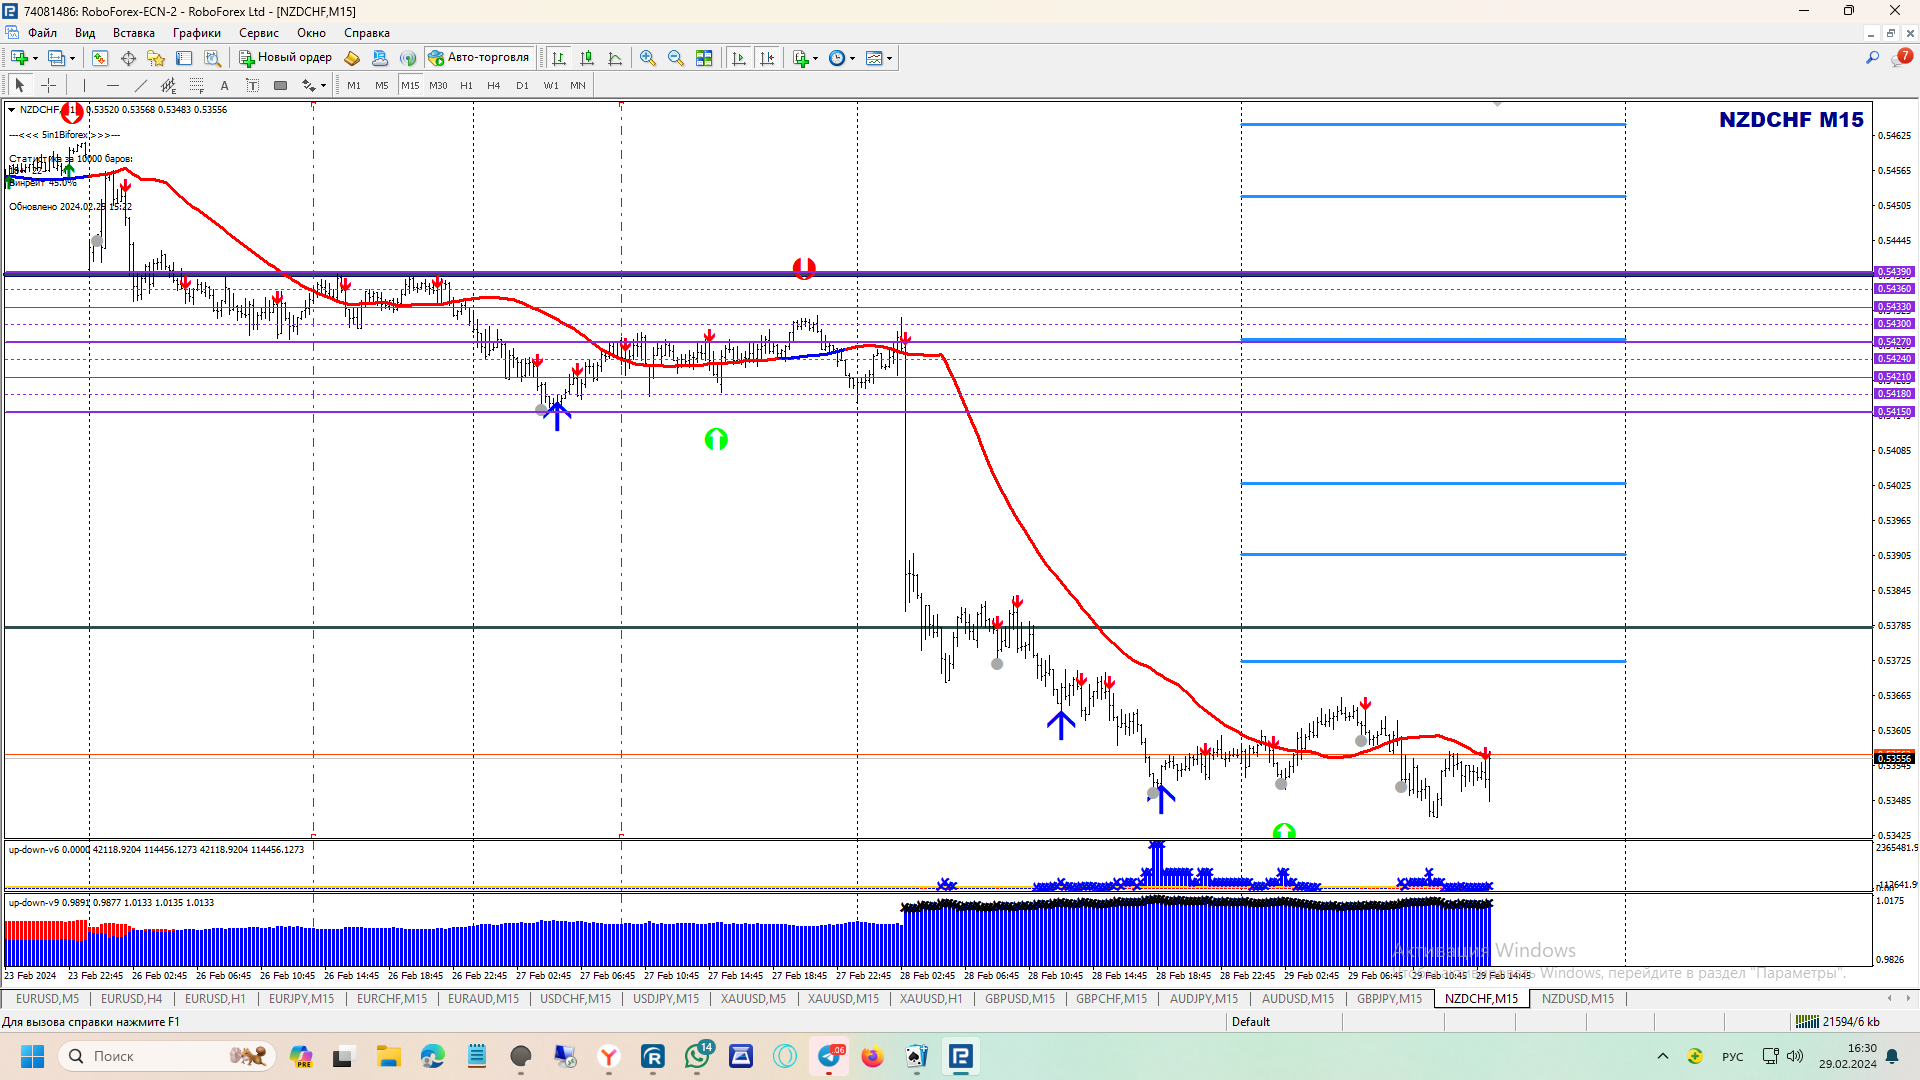Screen dimensions: 1920x1080
Task: Switch chart to candlestick mode
Action: [x=587, y=58]
